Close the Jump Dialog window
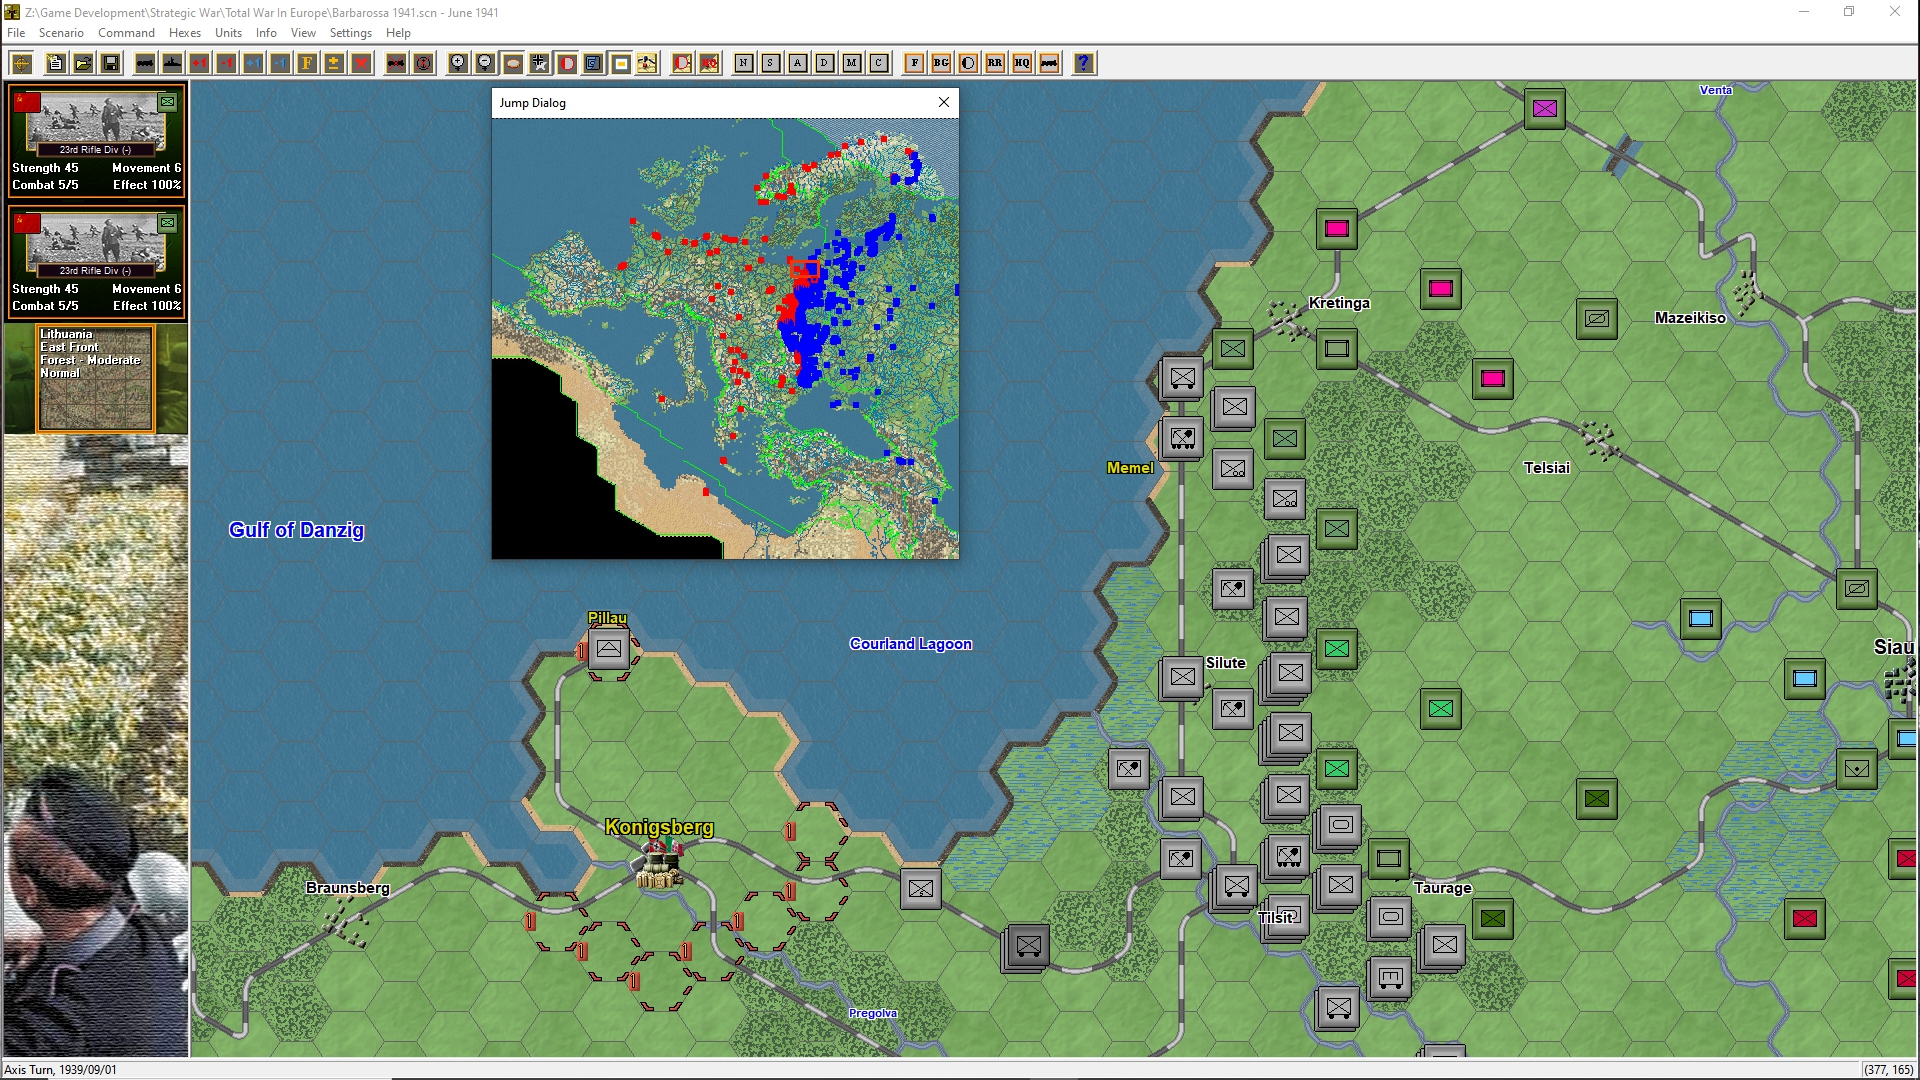This screenshot has width=1920, height=1080. pos(943,102)
